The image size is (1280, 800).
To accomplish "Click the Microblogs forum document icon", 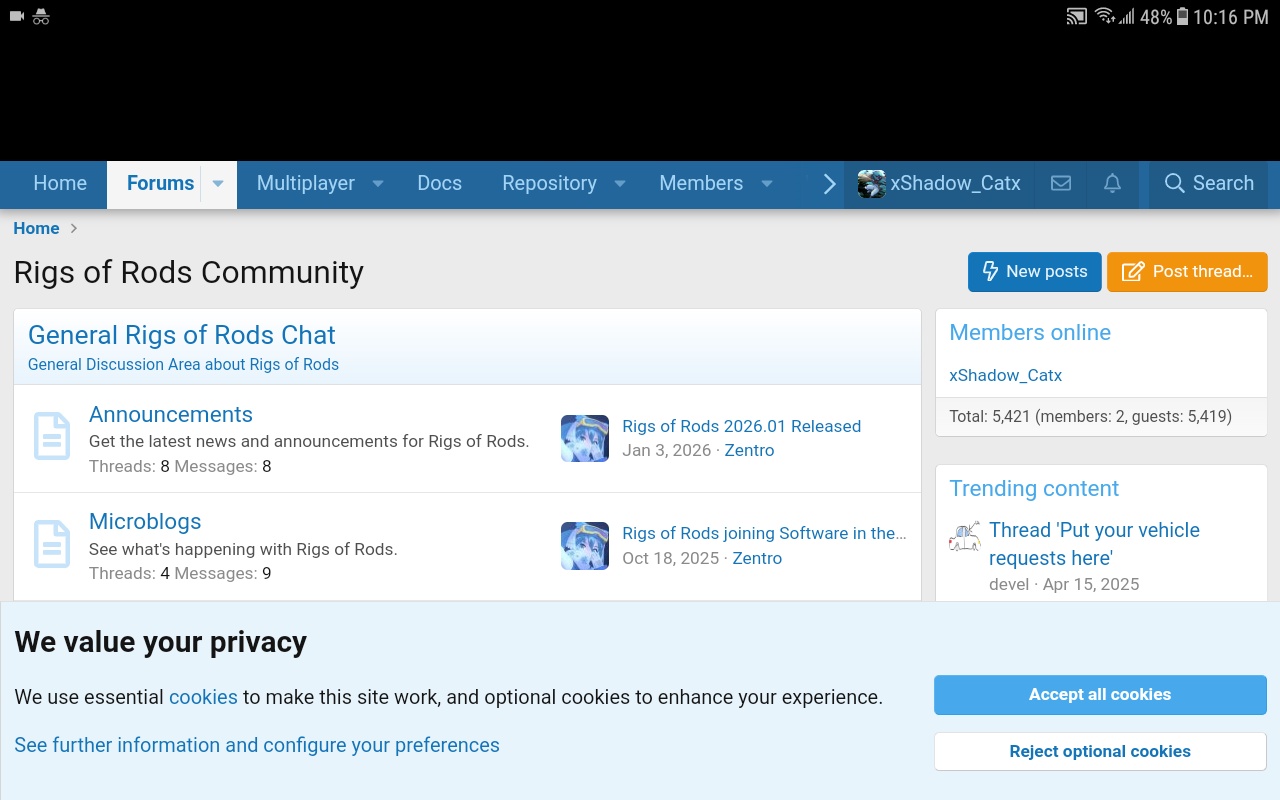I will click(52, 544).
